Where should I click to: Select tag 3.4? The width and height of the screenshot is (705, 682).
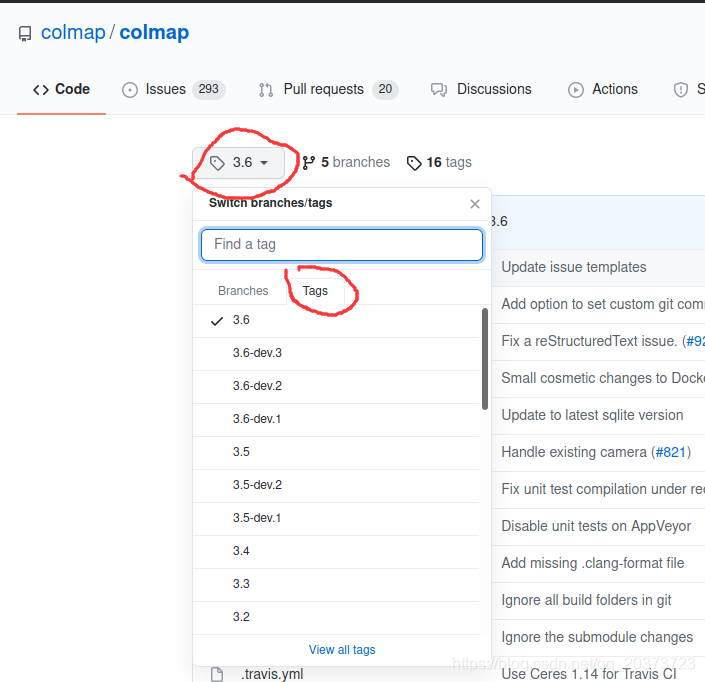pyautogui.click(x=336, y=552)
